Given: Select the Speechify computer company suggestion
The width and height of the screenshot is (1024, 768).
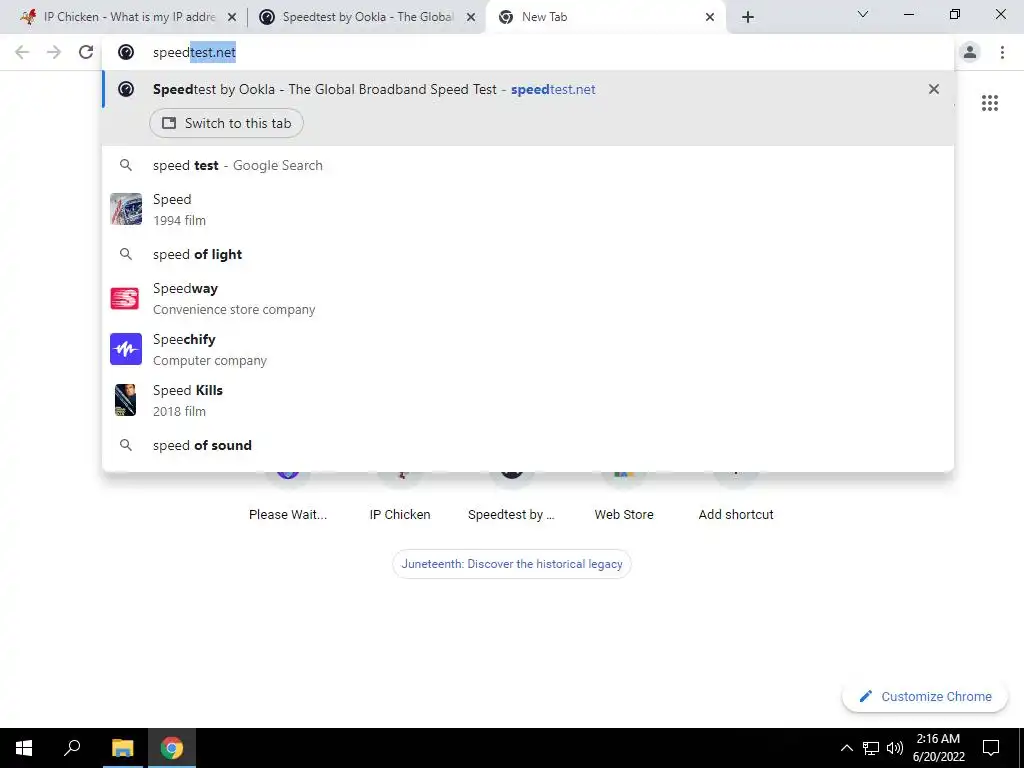Looking at the screenshot, I should (x=528, y=349).
